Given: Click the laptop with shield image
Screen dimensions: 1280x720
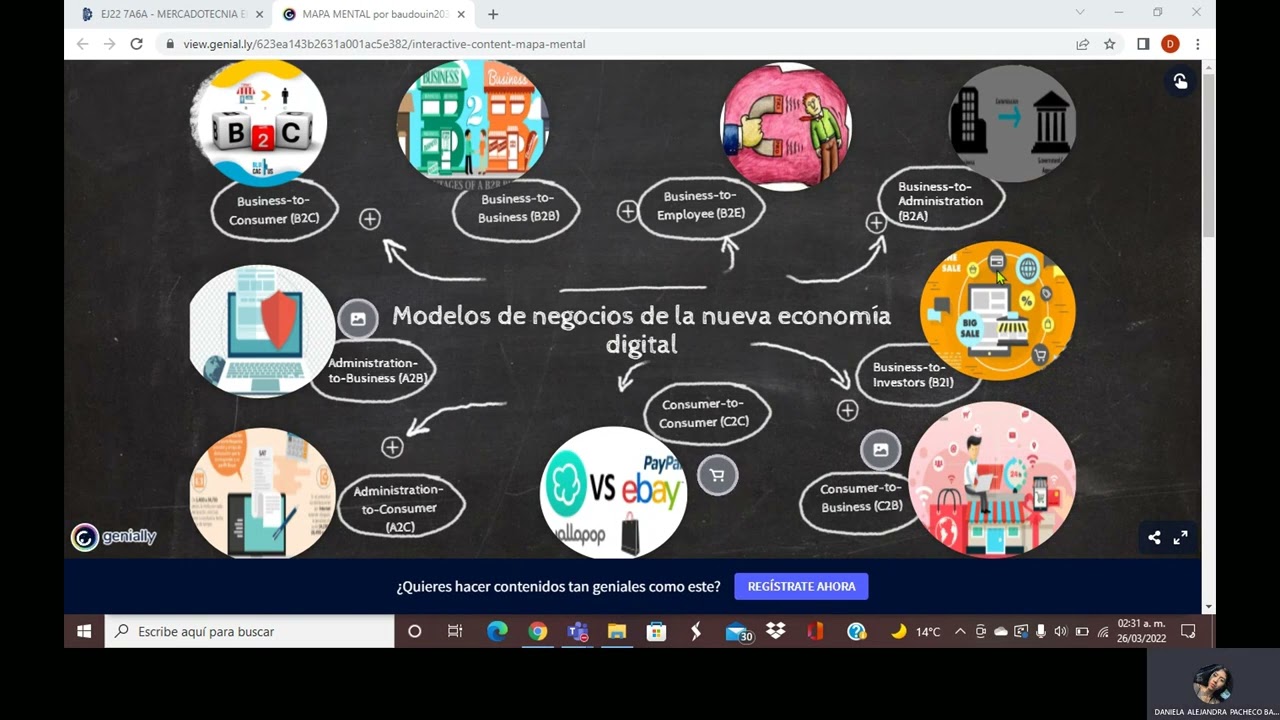Looking at the screenshot, I should pyautogui.click(x=262, y=331).
